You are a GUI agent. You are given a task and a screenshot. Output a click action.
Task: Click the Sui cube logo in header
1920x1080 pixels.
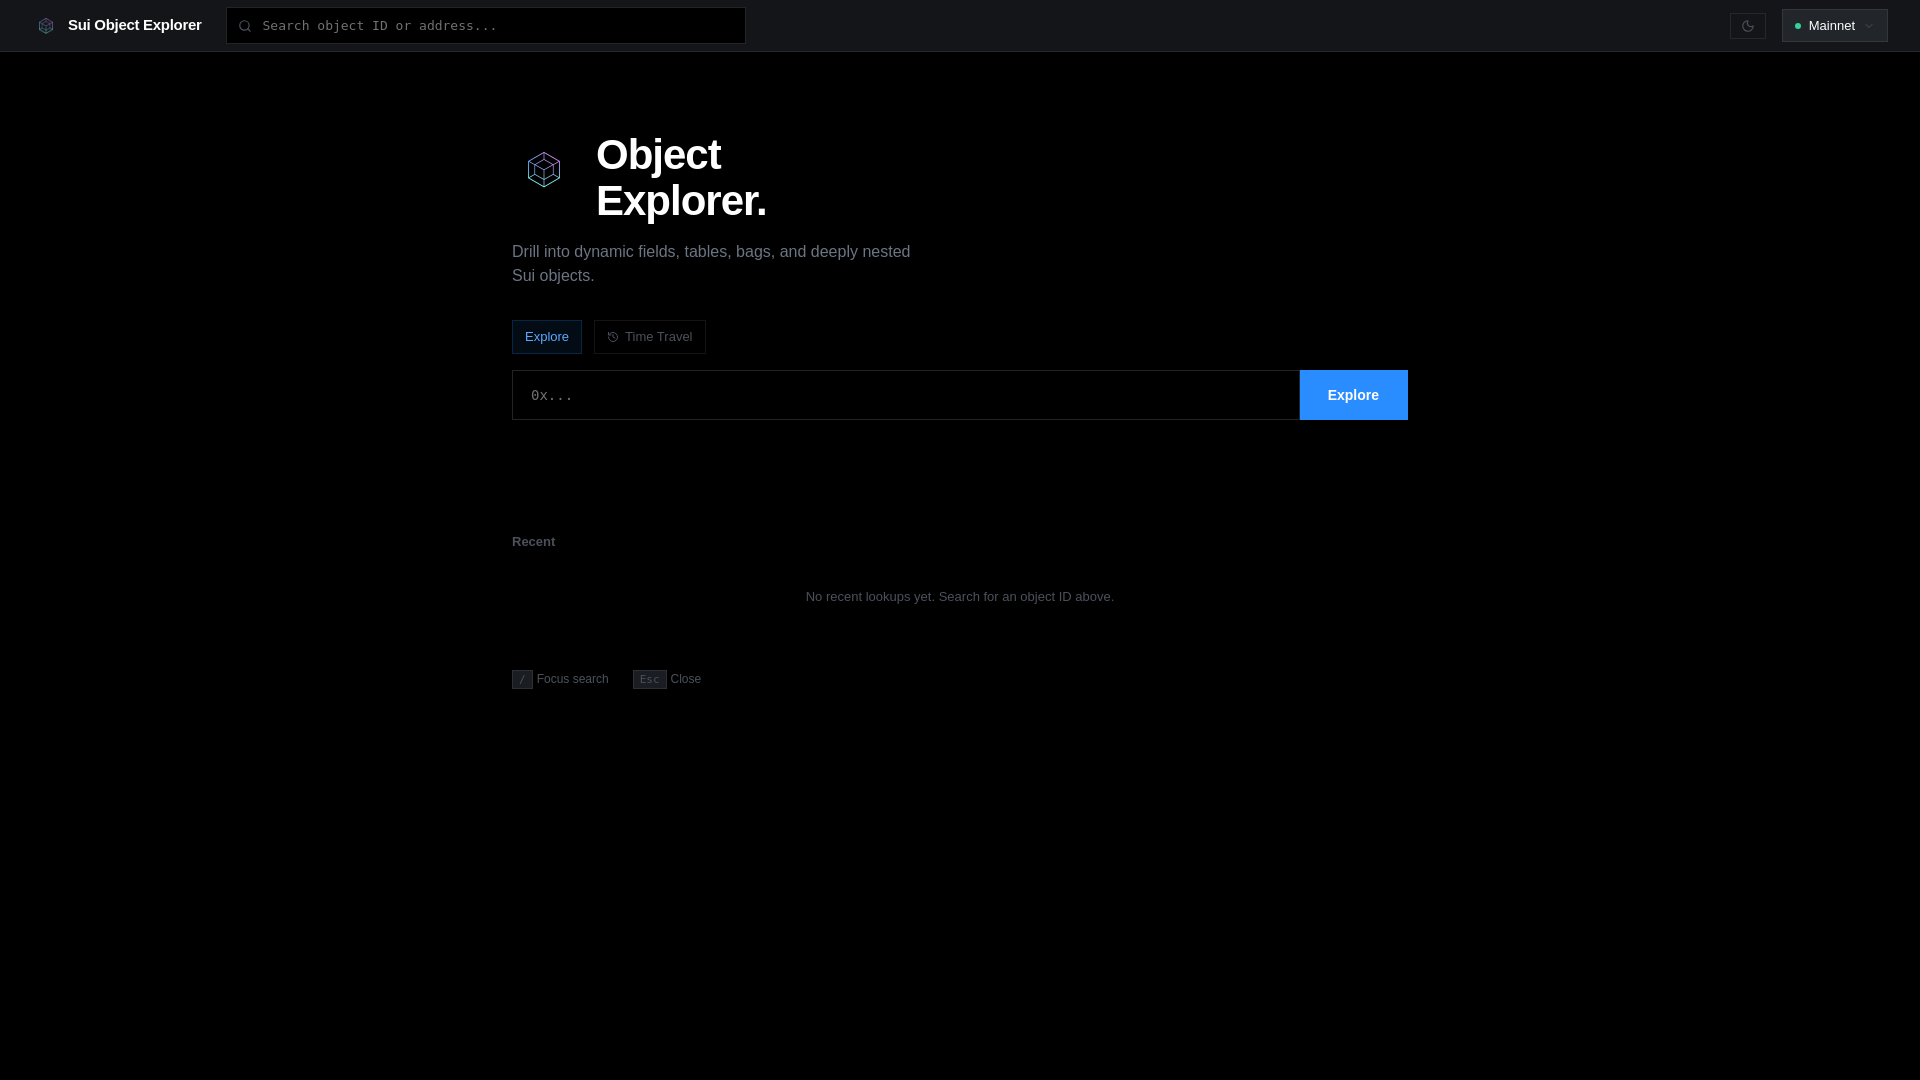pos(46,26)
